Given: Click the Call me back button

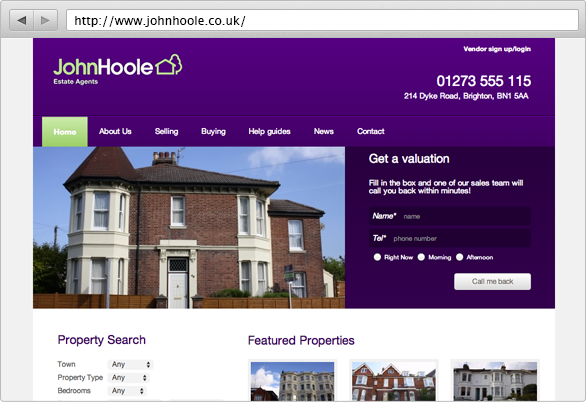Looking at the screenshot, I should pyautogui.click(x=492, y=281).
